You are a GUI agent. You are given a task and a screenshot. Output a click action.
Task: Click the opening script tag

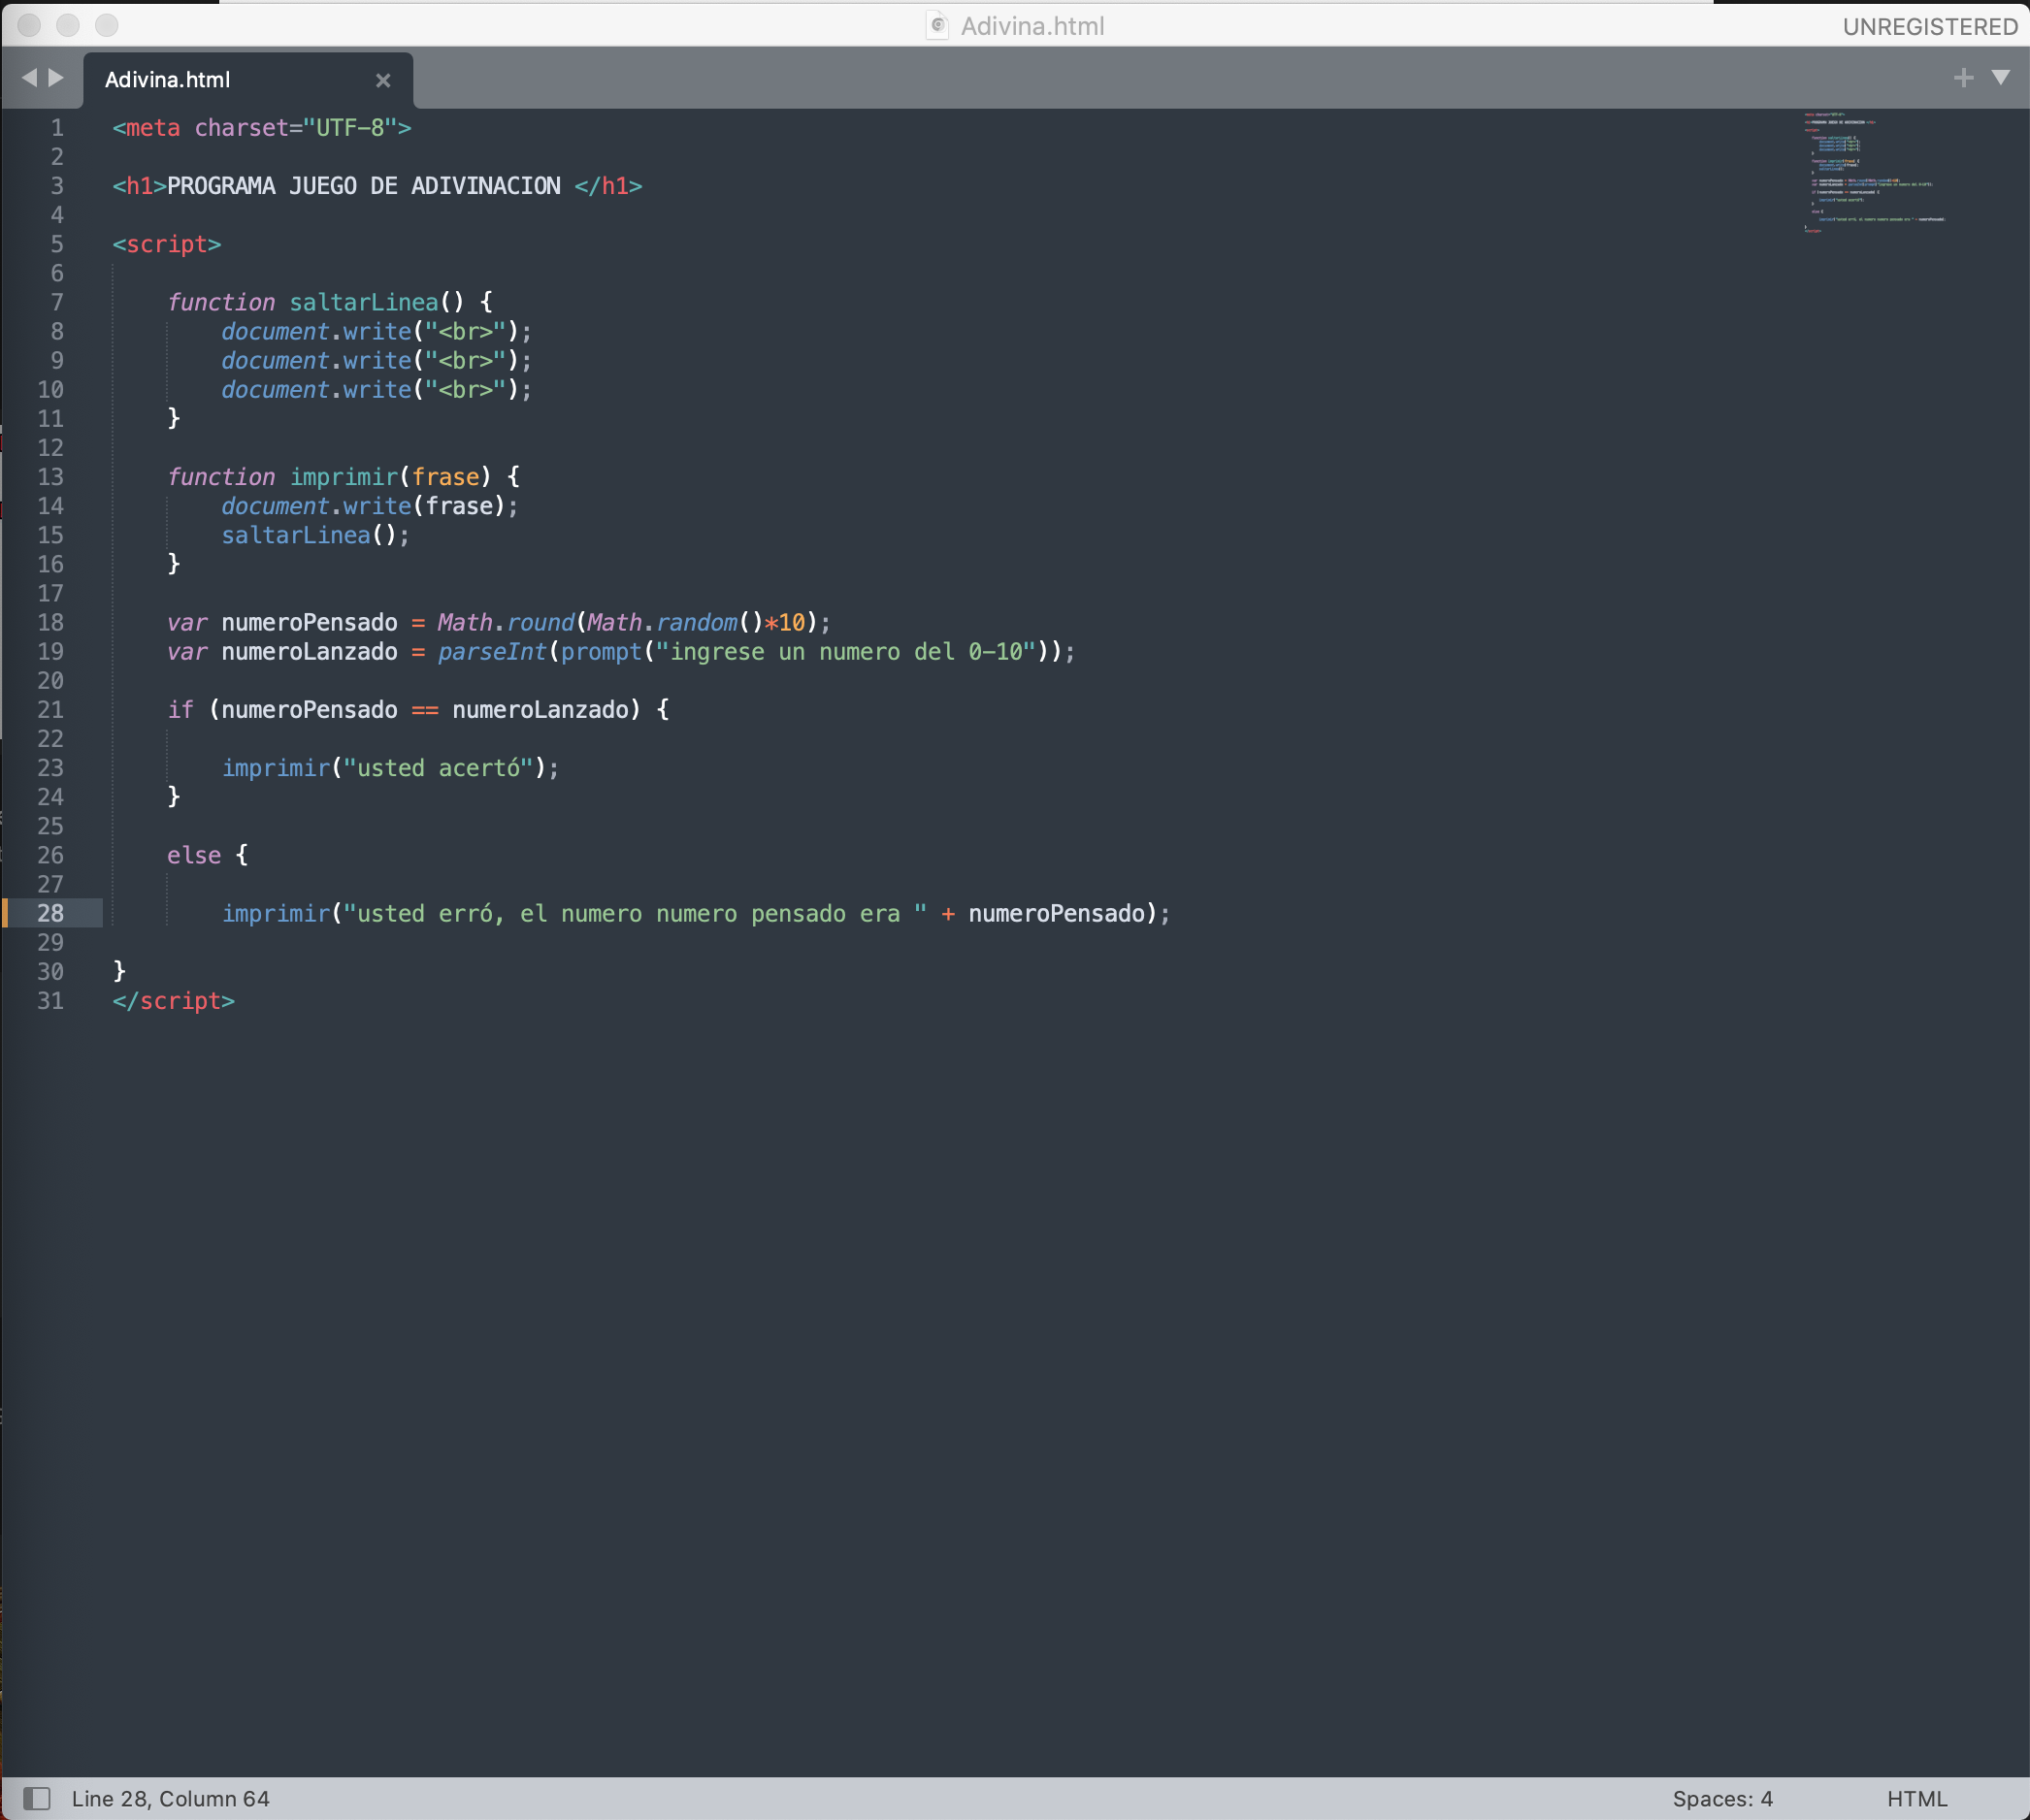pyautogui.click(x=167, y=244)
